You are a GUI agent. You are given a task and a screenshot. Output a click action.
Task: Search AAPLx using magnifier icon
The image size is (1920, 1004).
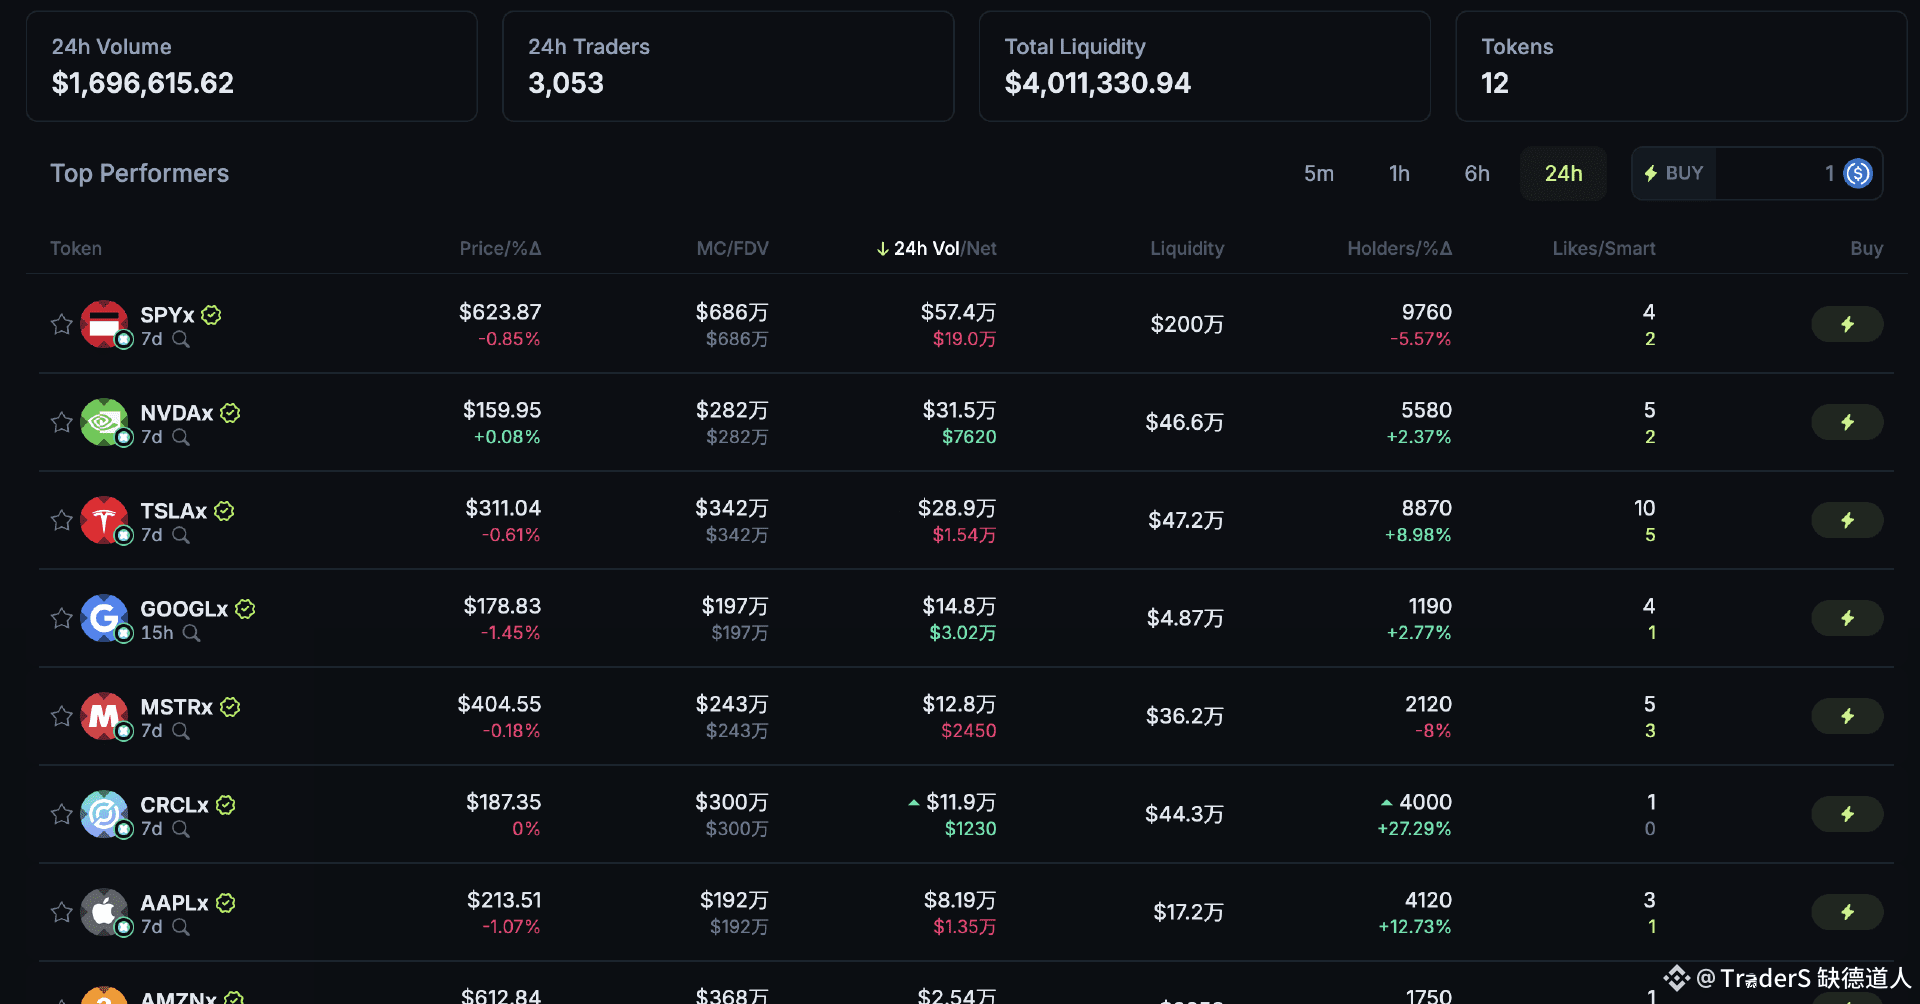[181, 927]
